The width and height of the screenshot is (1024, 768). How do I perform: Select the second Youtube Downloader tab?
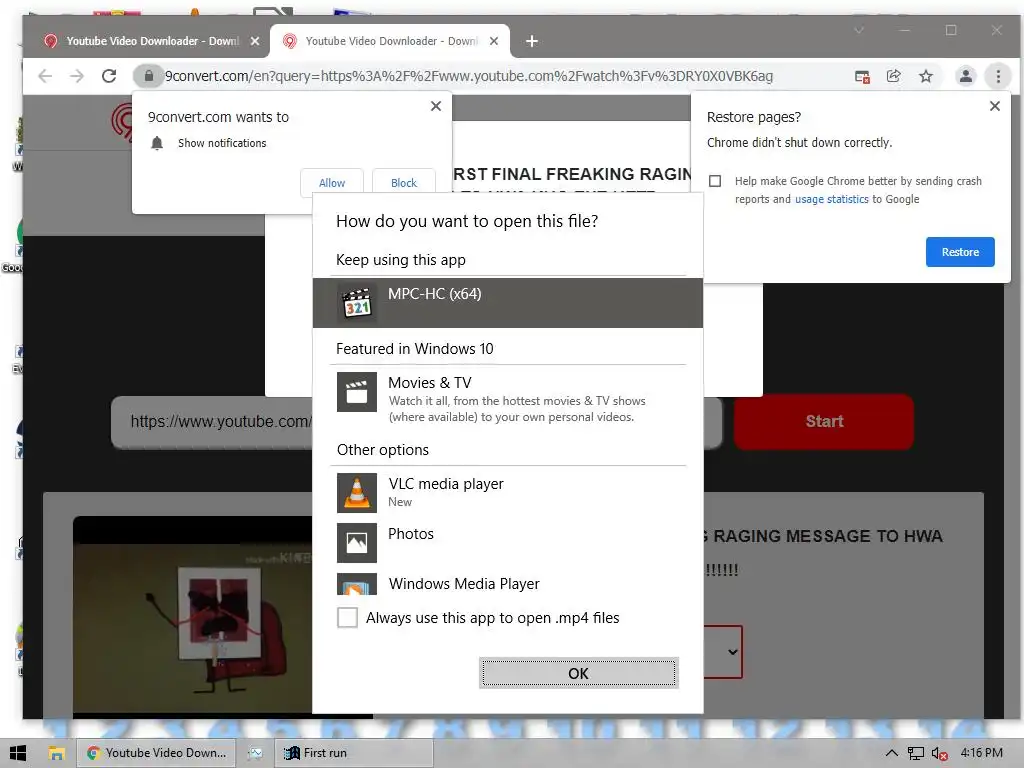[391, 41]
